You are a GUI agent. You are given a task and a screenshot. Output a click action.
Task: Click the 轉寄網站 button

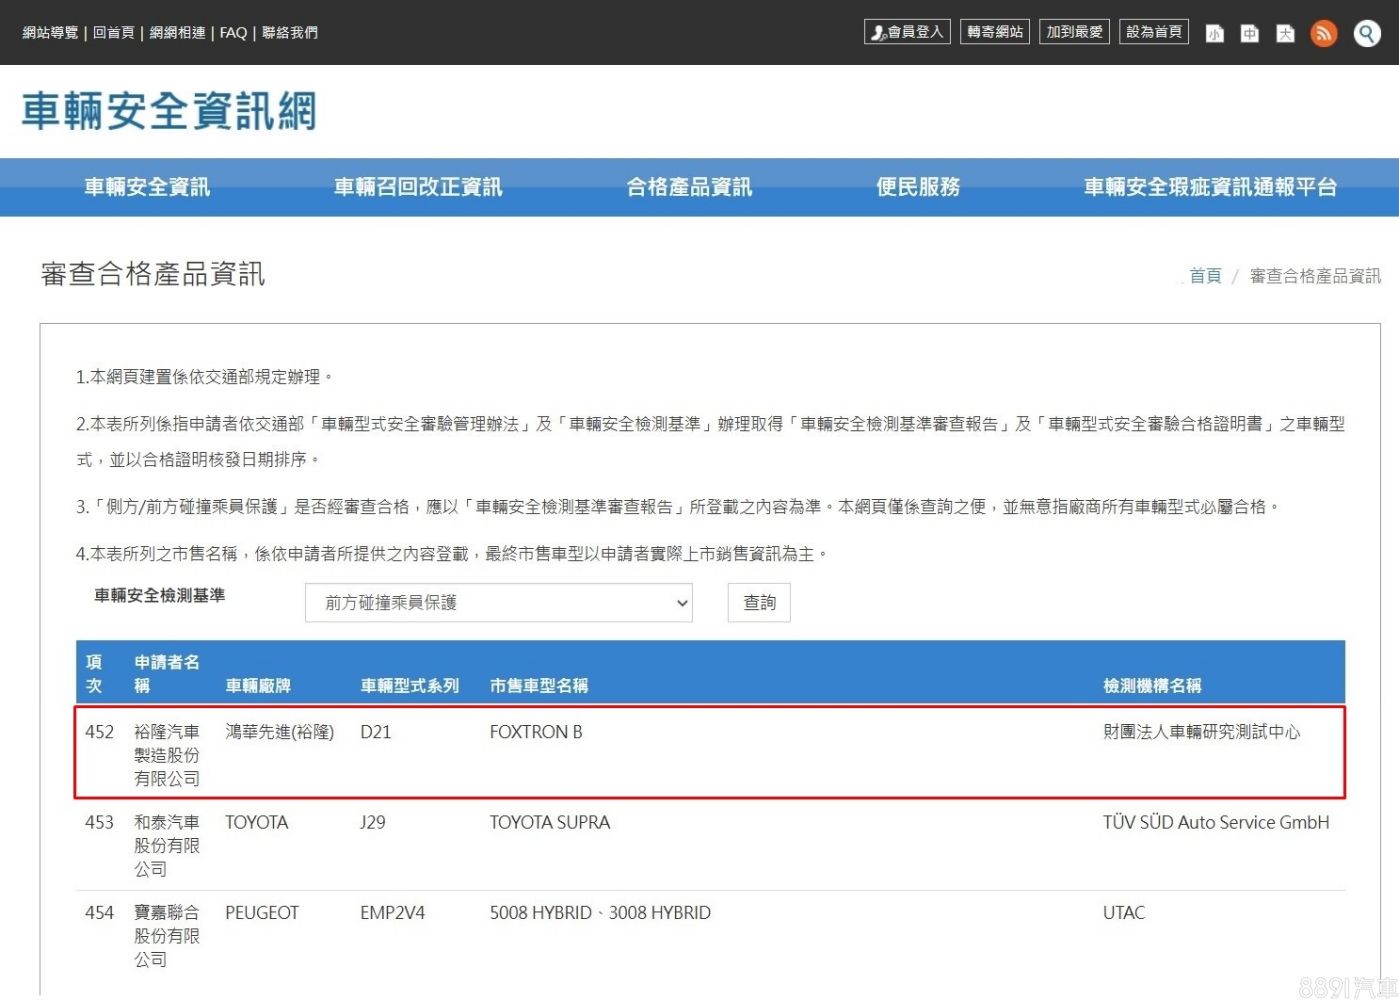[x=995, y=32]
